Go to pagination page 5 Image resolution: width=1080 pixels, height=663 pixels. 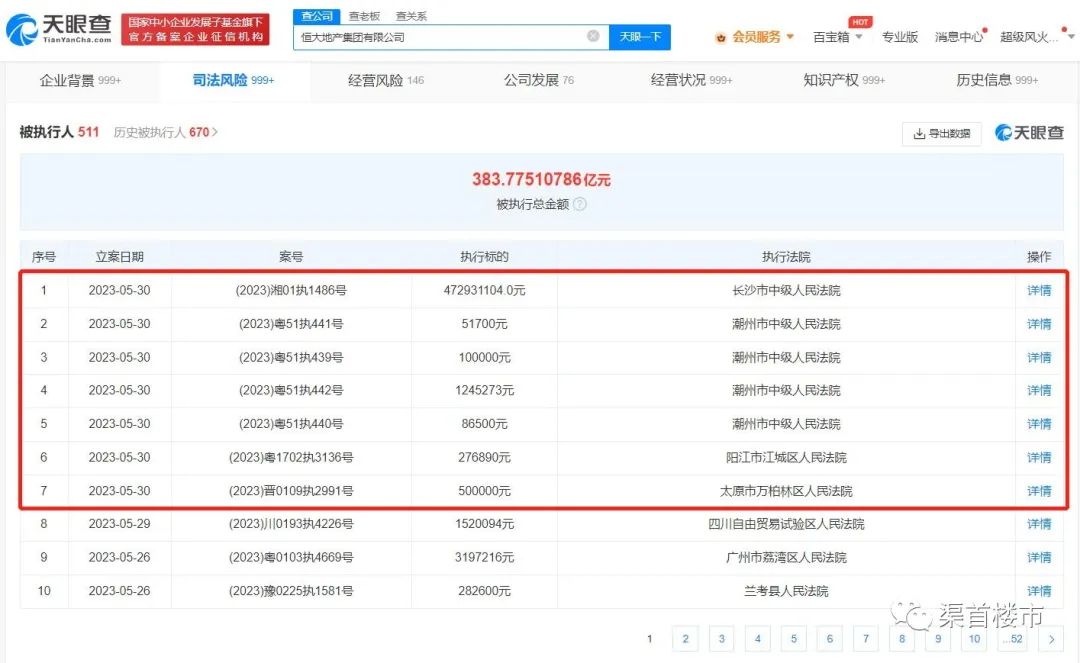(793, 639)
